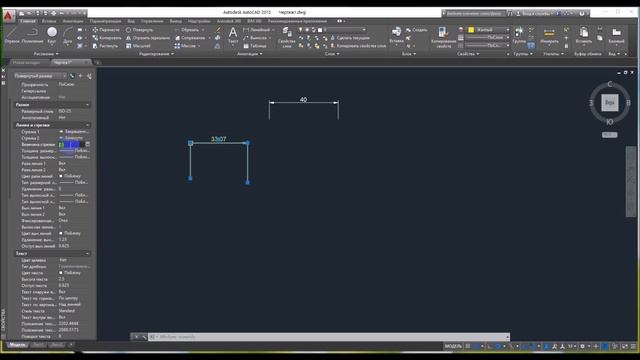Screen dimensions: 640x360
Task: Click the Измерить measure tool
Action: [x=549, y=35]
